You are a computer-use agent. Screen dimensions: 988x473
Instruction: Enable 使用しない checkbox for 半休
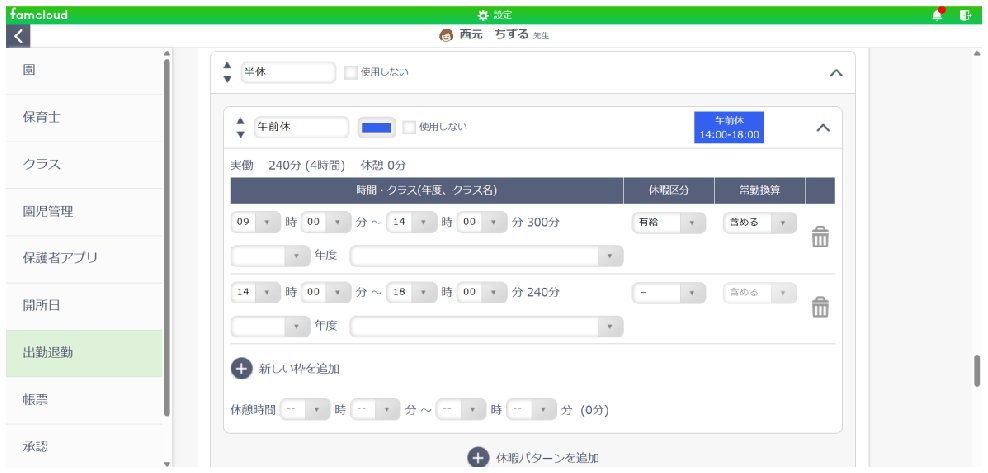tap(350, 73)
